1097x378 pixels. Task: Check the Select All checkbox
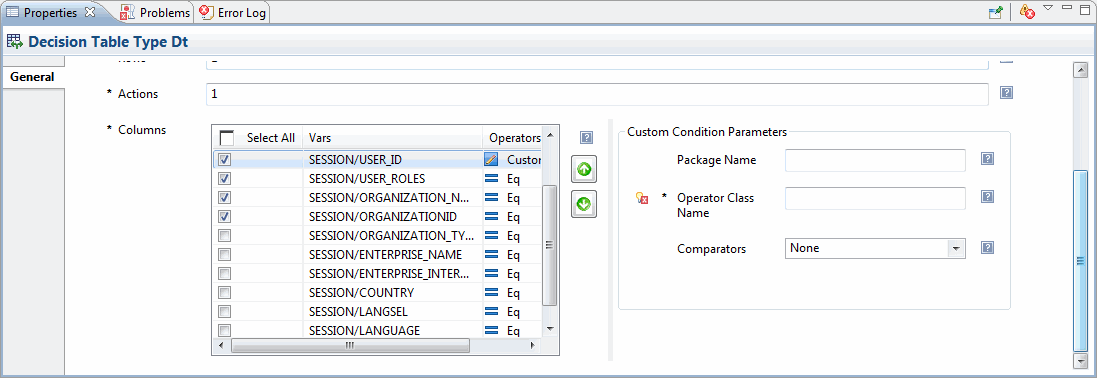pos(227,138)
